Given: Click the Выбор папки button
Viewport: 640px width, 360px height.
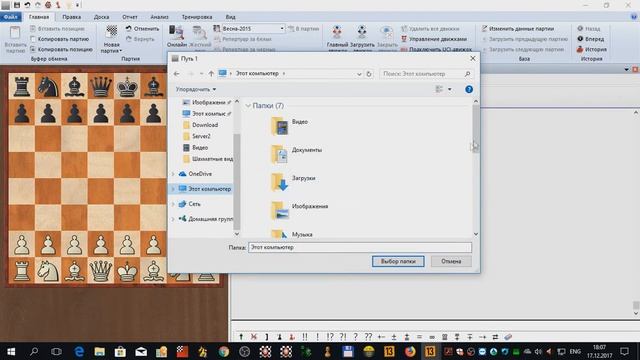Looking at the screenshot, I should [398, 261].
